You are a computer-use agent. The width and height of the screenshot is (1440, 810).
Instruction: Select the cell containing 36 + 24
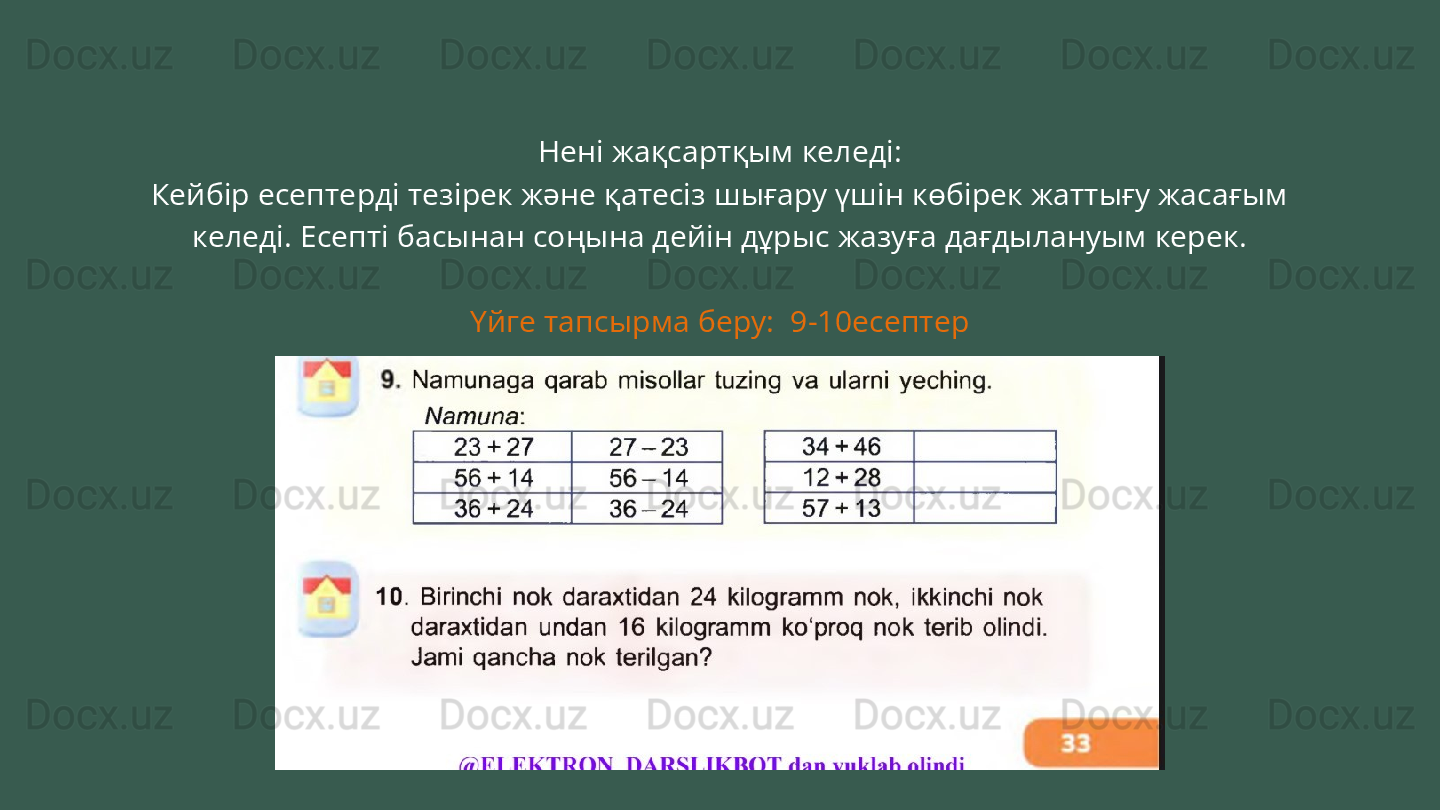[494, 510]
